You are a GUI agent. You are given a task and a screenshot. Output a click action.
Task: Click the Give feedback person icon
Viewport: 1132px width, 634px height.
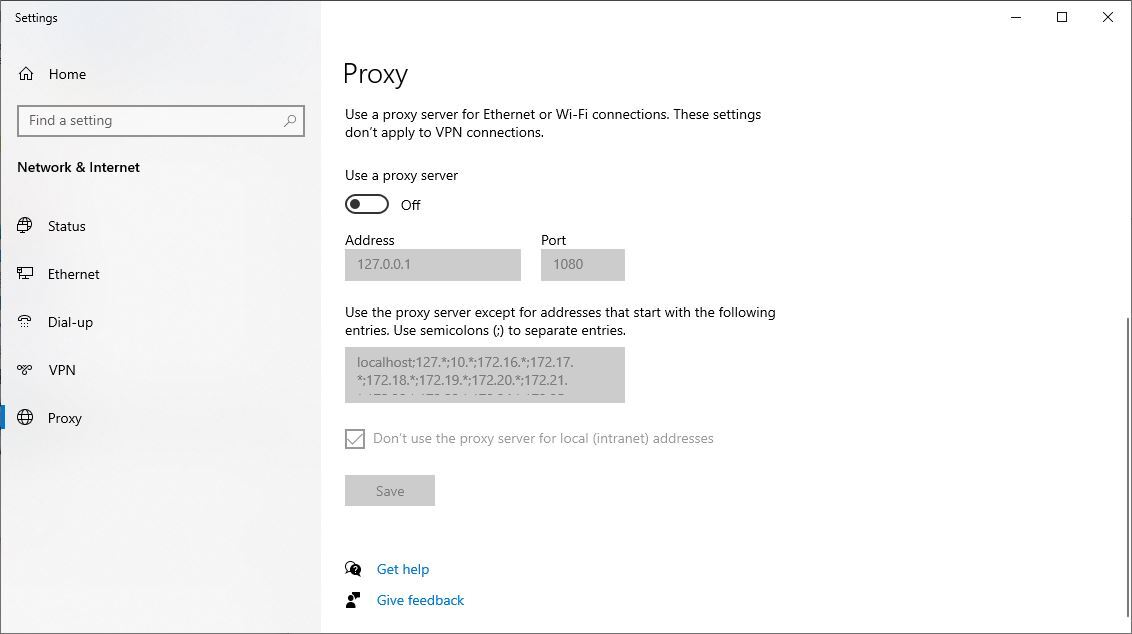click(353, 600)
